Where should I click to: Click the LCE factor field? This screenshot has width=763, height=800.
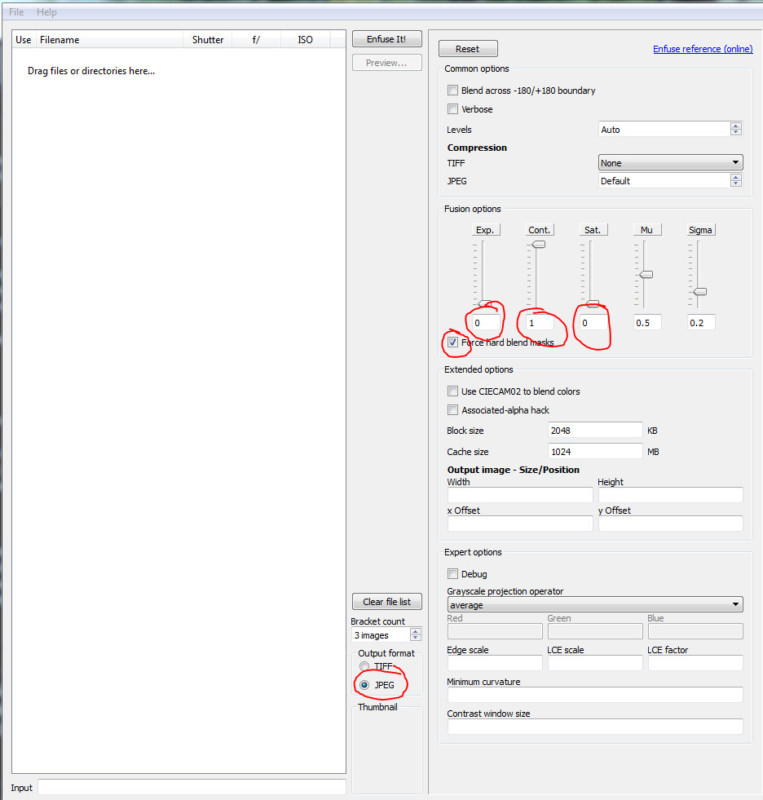[695, 663]
